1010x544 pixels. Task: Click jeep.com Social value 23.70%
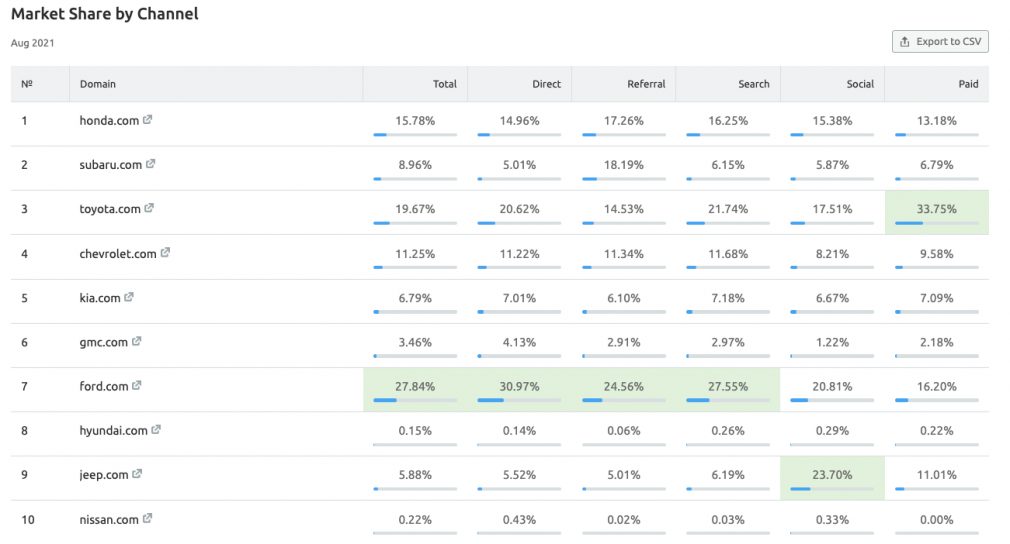(832, 475)
